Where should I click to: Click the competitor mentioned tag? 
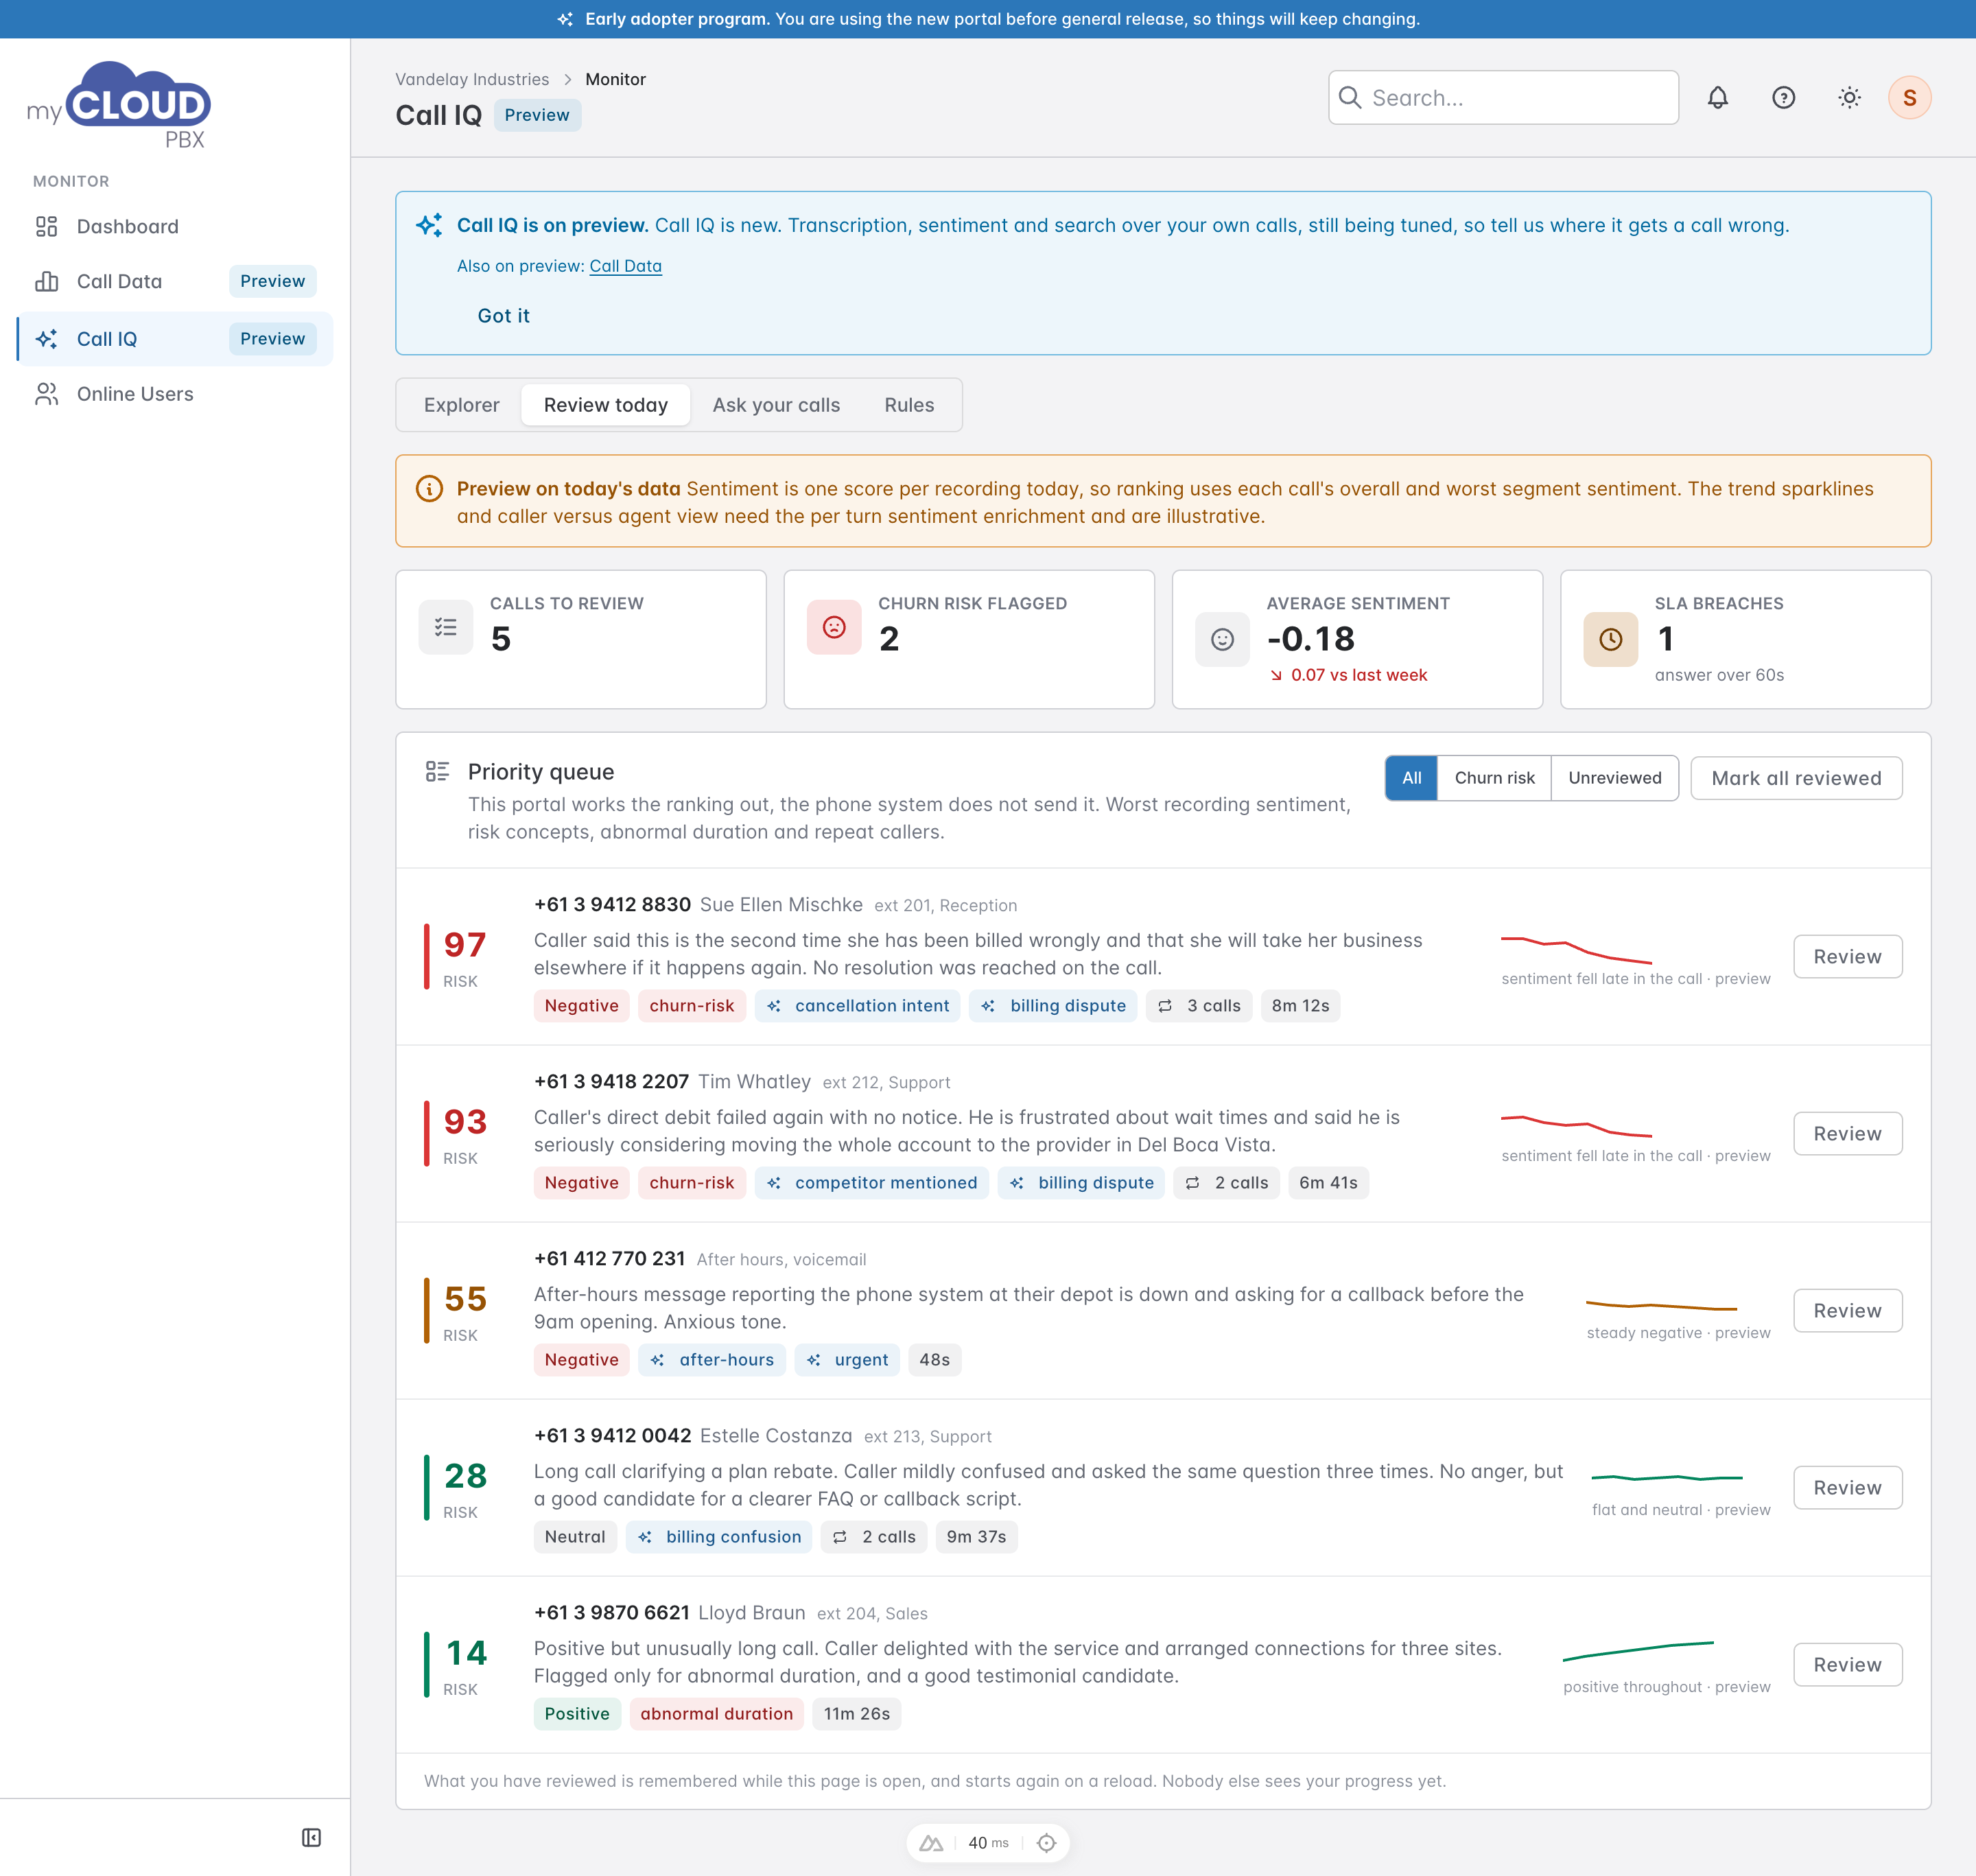coord(872,1183)
